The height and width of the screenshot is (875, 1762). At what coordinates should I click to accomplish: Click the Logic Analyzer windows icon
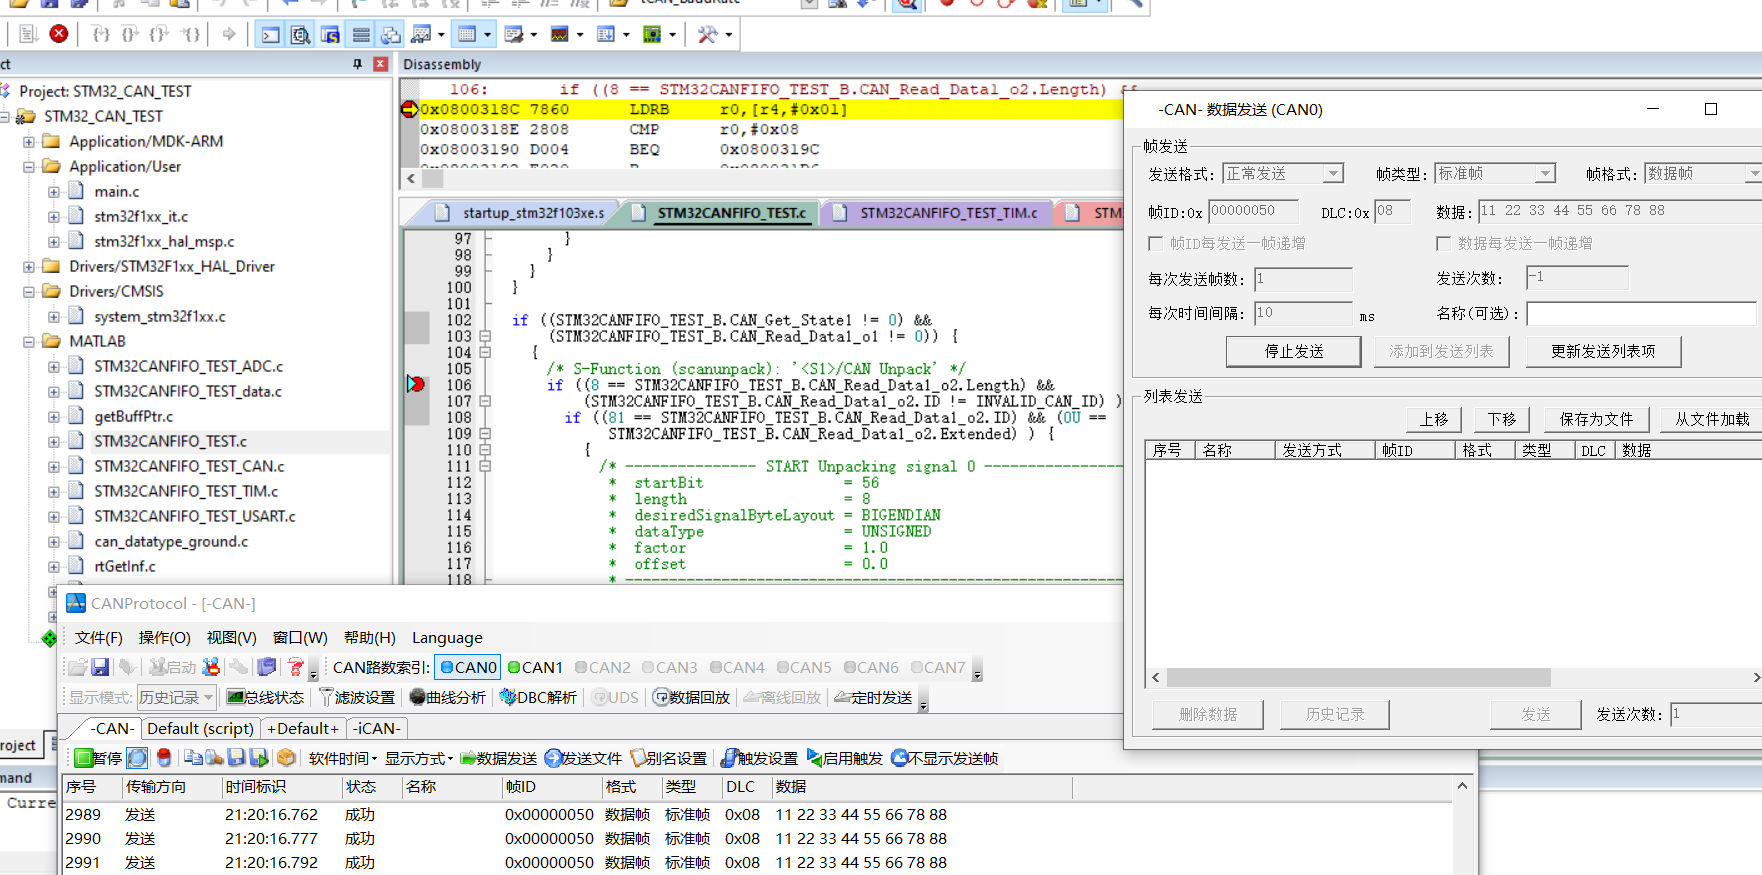(560, 35)
